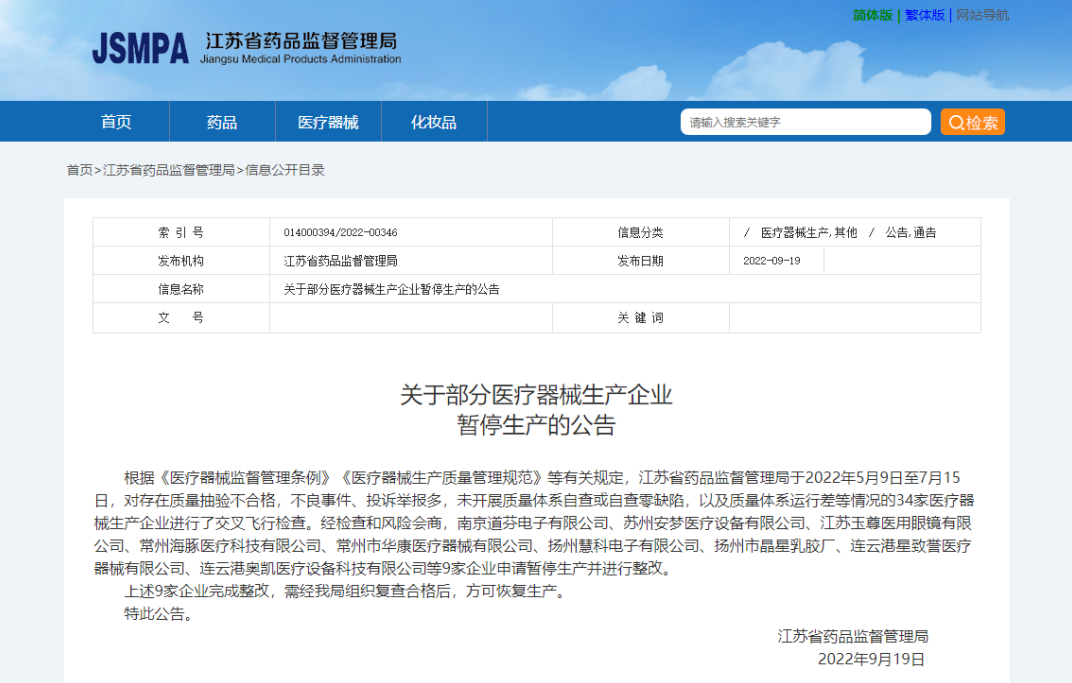Select the 医疗器械 navigation menu item
Screen dimensions: 1072x683
[328, 122]
